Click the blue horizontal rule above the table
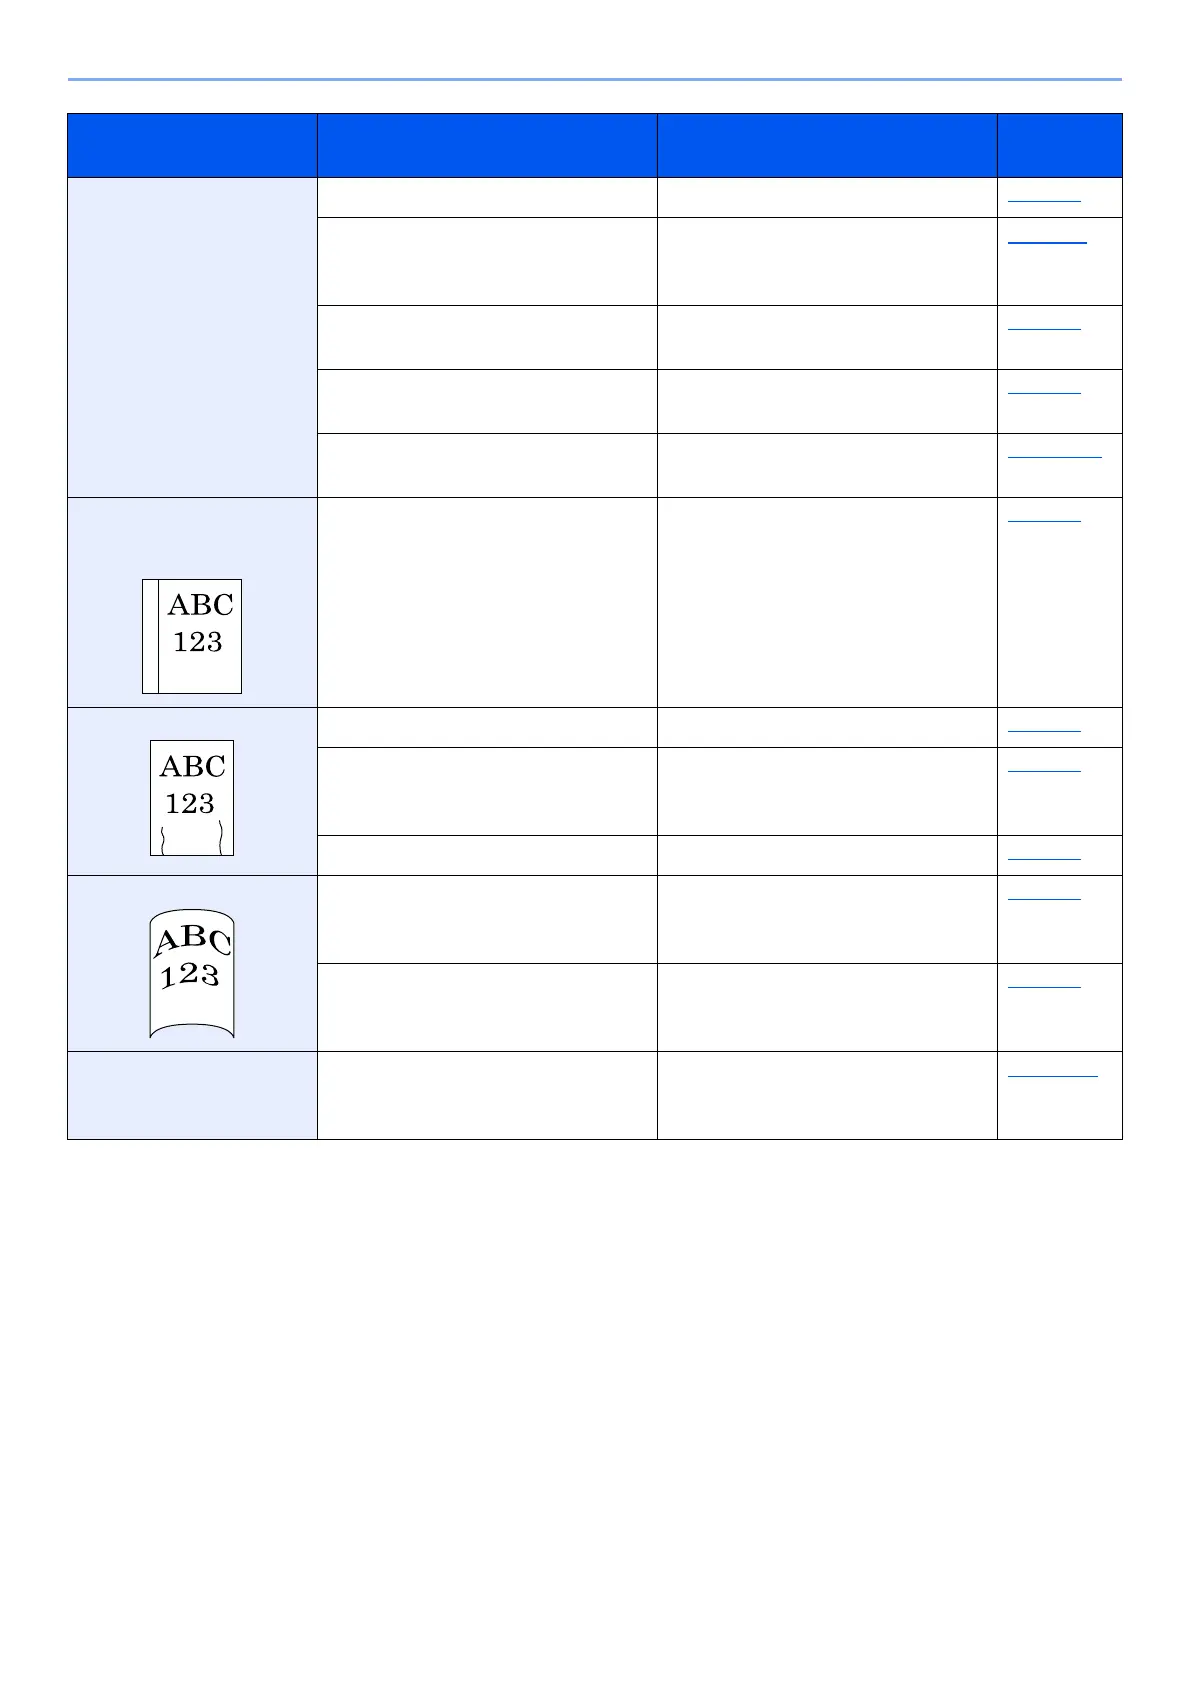The width and height of the screenshot is (1190, 1684). click(595, 79)
